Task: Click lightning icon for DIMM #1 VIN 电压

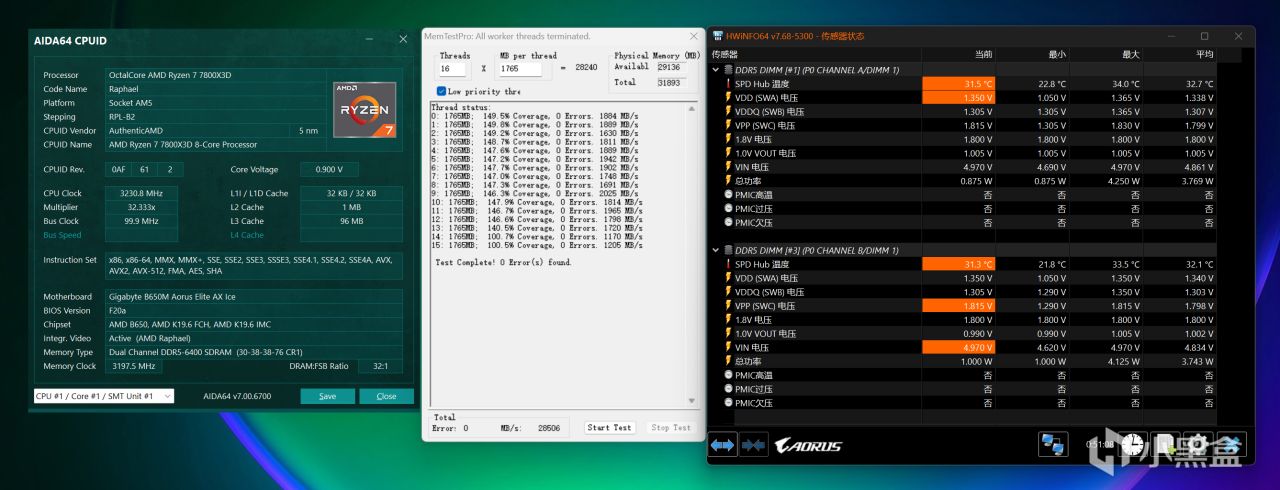Action: [x=727, y=167]
